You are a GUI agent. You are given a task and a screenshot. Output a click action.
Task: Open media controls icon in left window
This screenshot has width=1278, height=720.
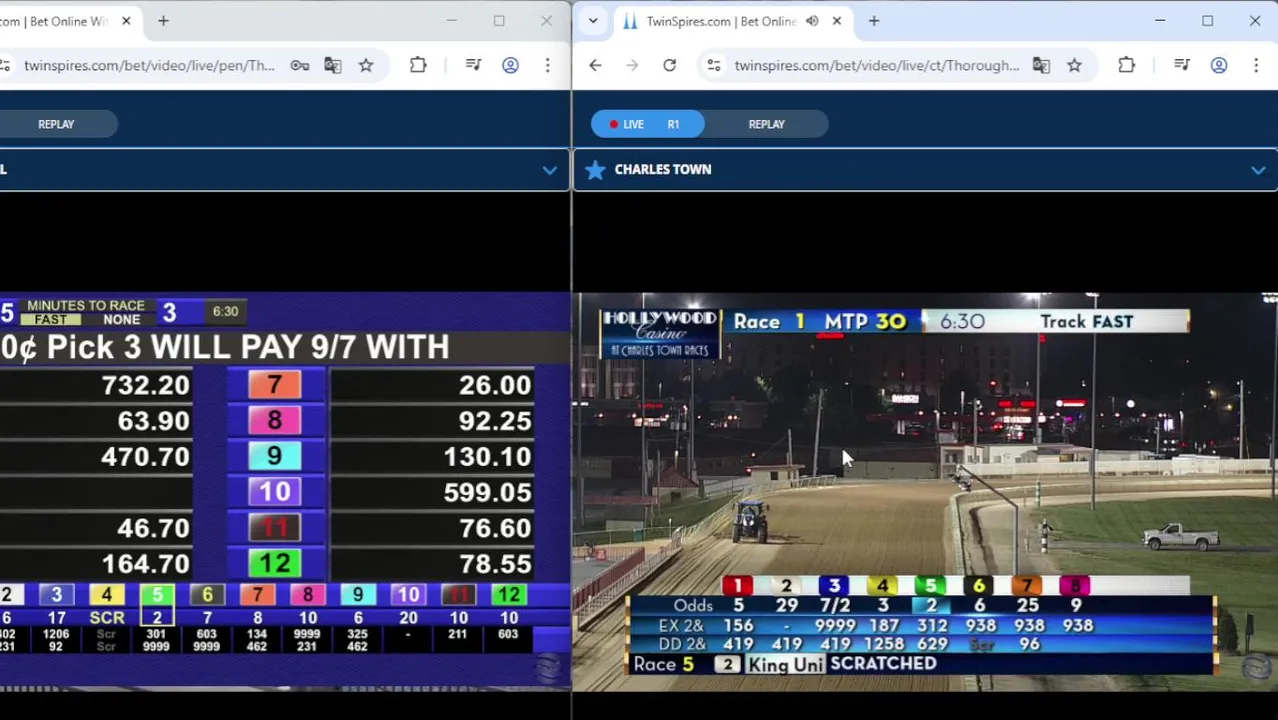(474, 65)
